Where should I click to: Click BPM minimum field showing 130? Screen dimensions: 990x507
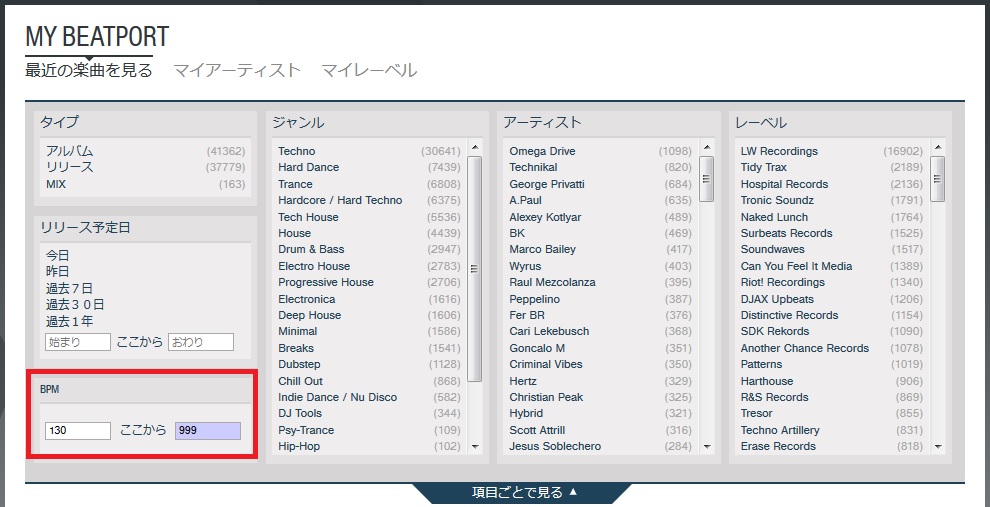coord(78,431)
